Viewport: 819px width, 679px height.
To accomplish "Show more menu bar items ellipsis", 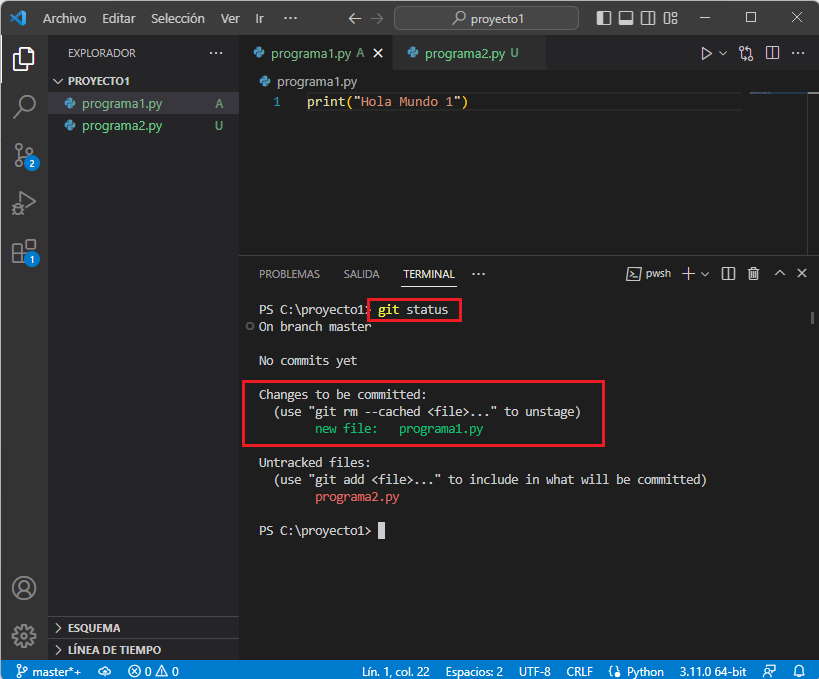I will point(290,19).
